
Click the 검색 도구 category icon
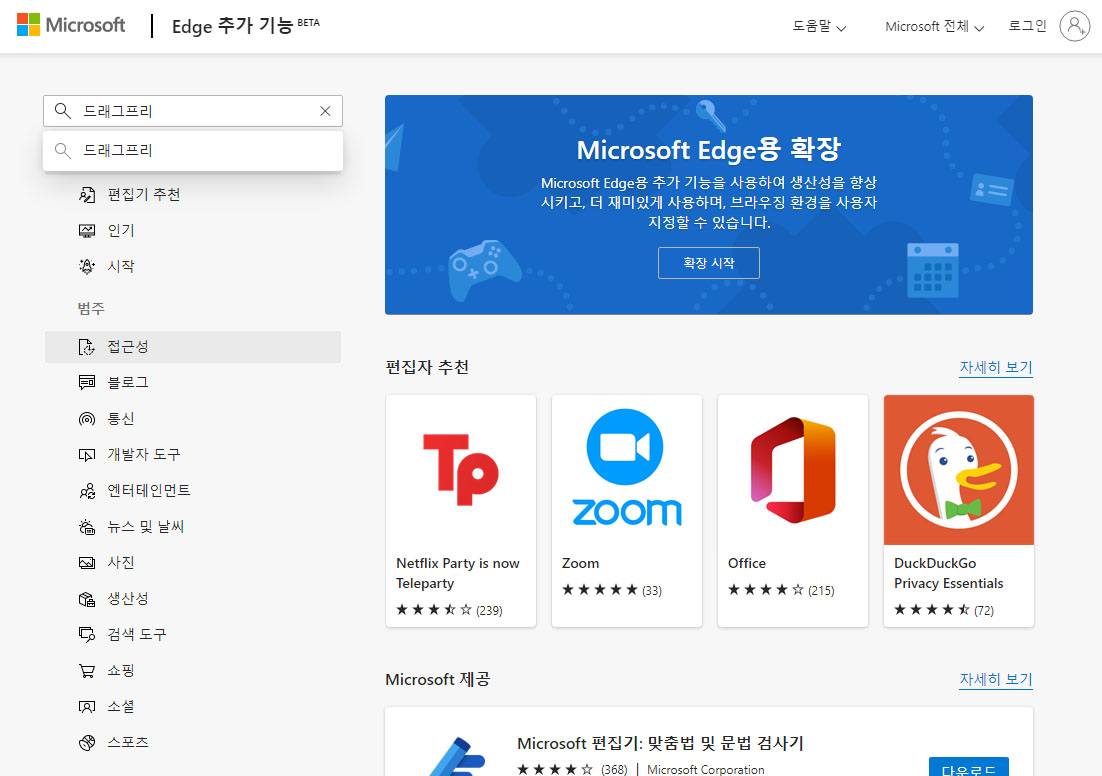pos(87,635)
